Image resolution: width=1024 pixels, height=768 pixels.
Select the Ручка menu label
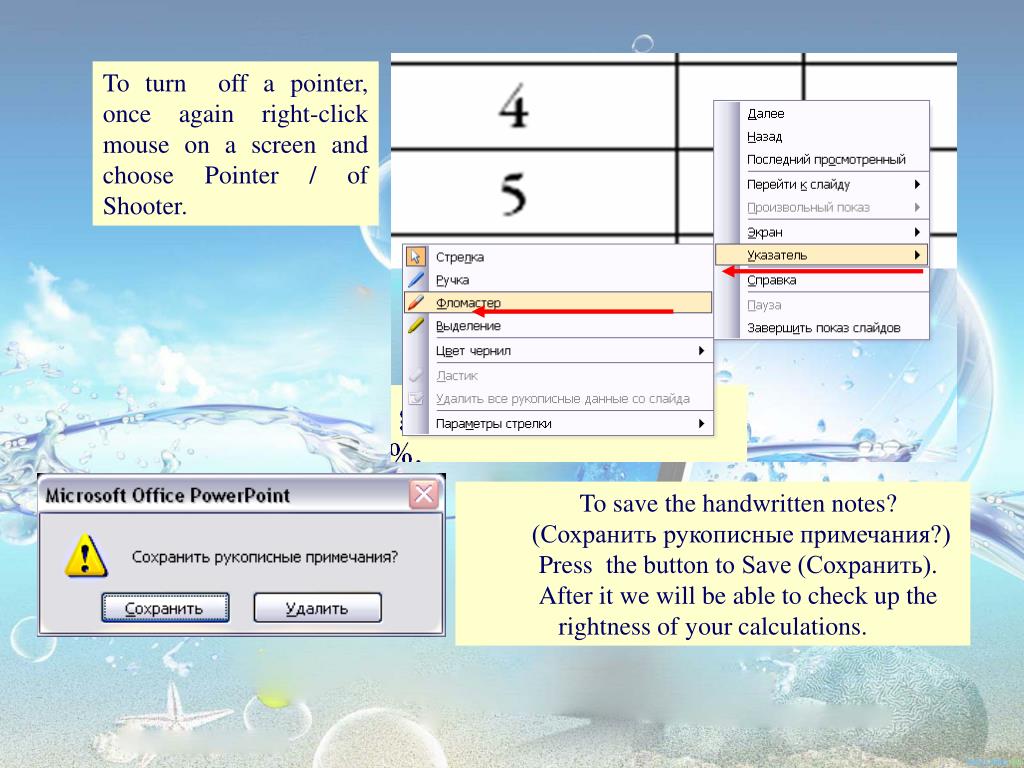click(452, 280)
